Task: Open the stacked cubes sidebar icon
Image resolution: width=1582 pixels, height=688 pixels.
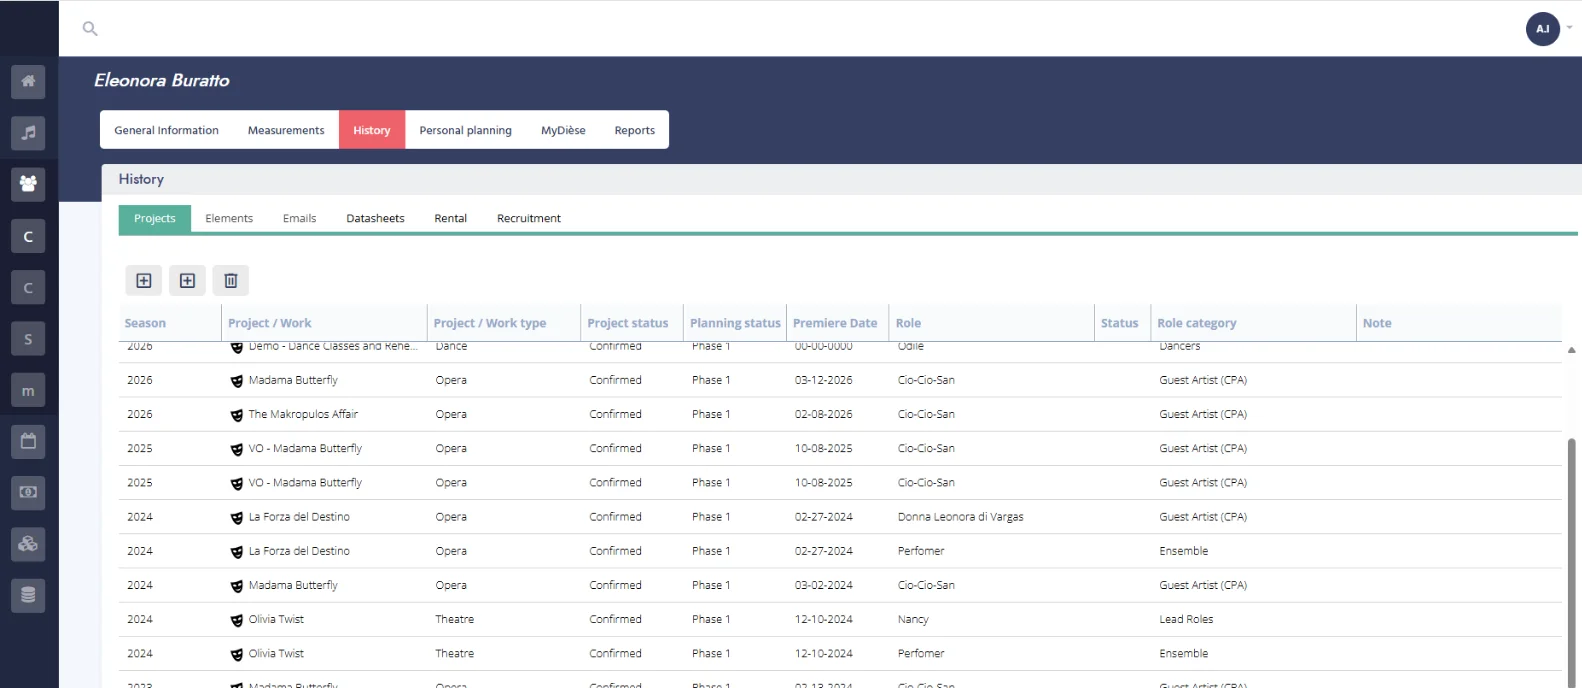Action: (x=28, y=544)
